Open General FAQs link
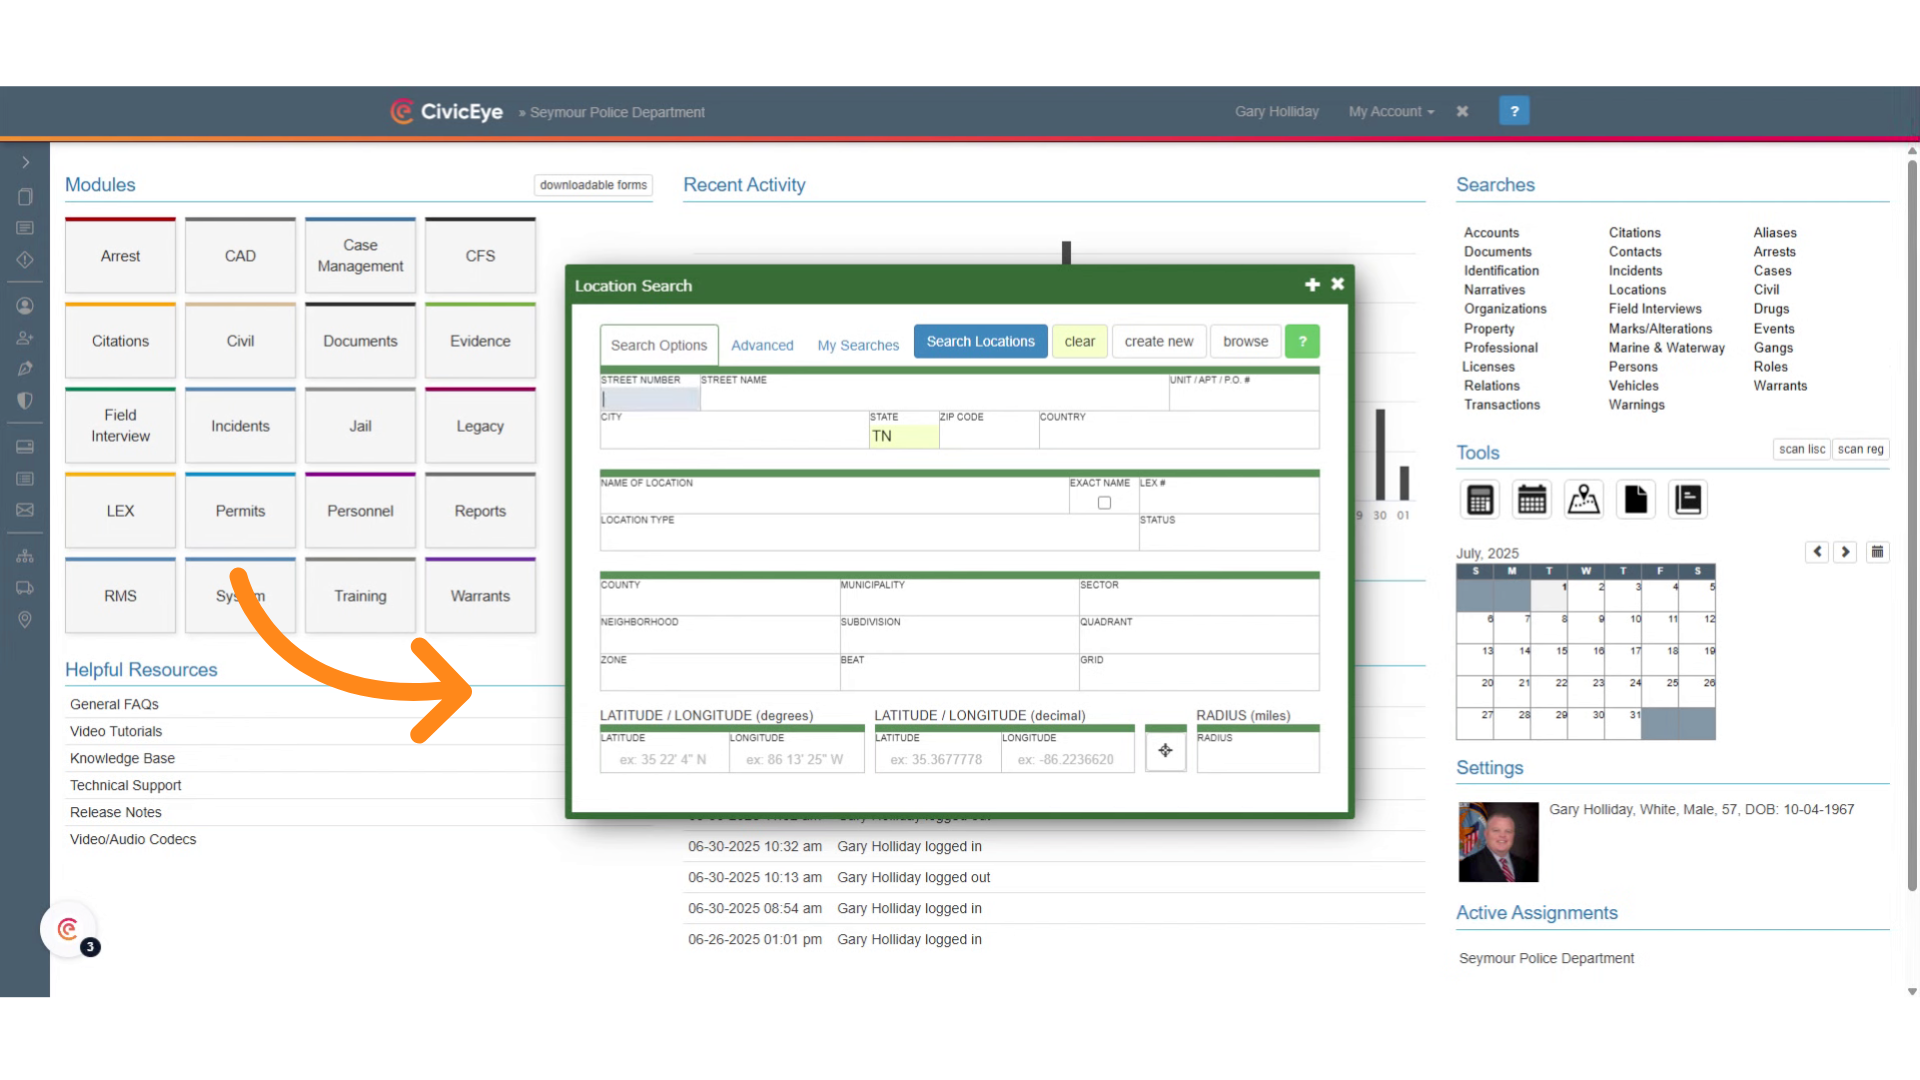This screenshot has width=1920, height=1080. pyautogui.click(x=114, y=704)
